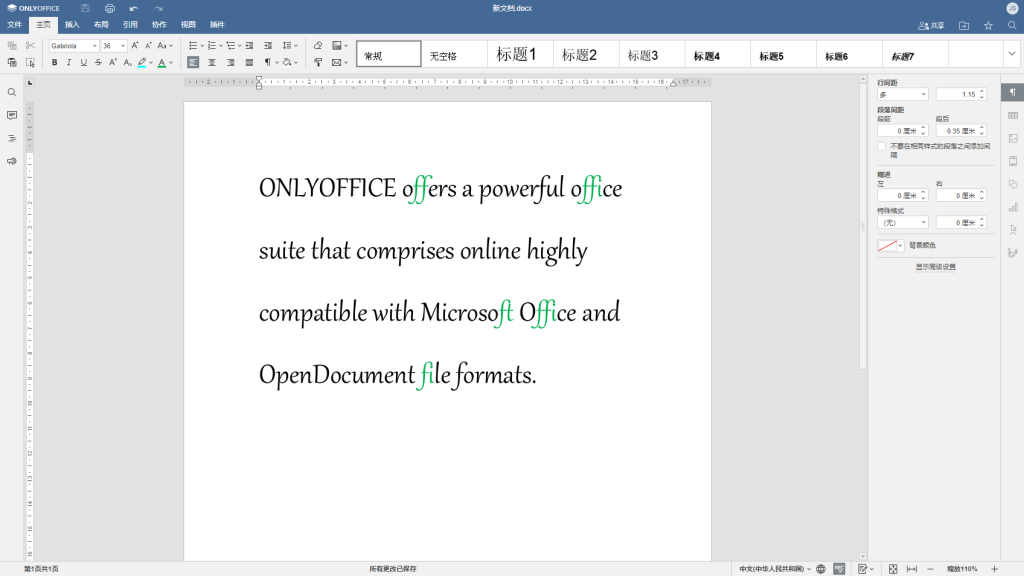Open the Search icon in the left sidebar
Viewport: 1024px width, 576px height.
tap(12, 93)
